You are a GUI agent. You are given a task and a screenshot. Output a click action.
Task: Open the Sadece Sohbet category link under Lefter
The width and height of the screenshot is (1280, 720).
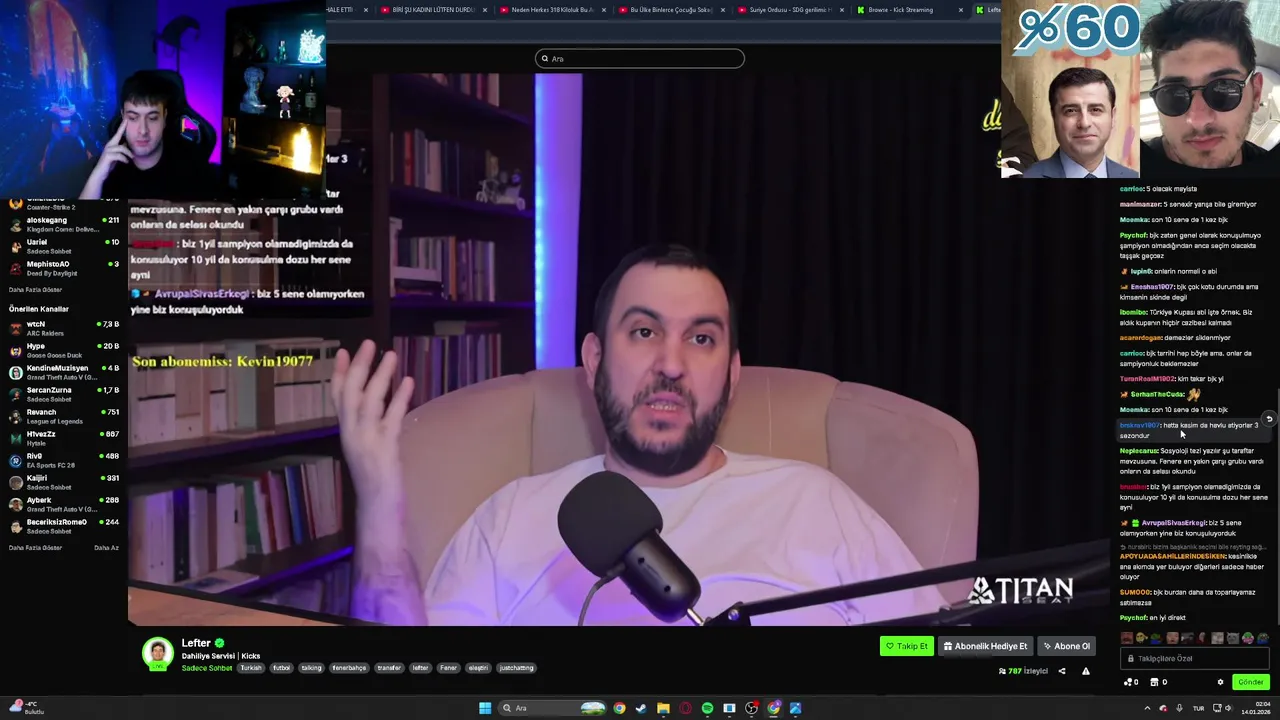click(x=207, y=668)
